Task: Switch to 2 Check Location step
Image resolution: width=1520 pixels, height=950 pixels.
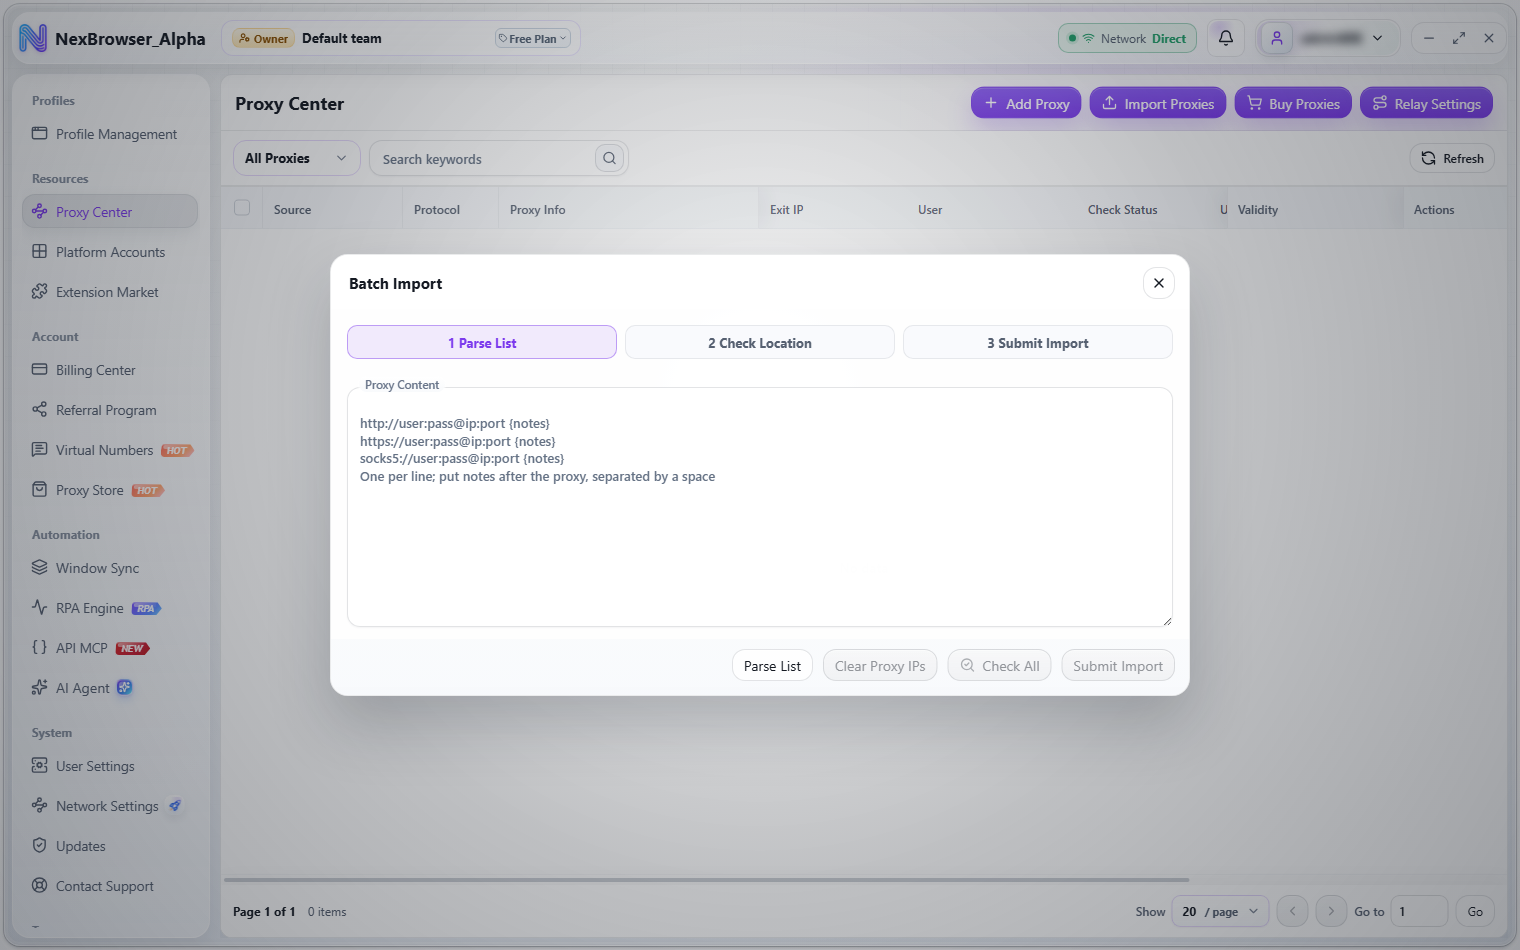Action: click(760, 342)
